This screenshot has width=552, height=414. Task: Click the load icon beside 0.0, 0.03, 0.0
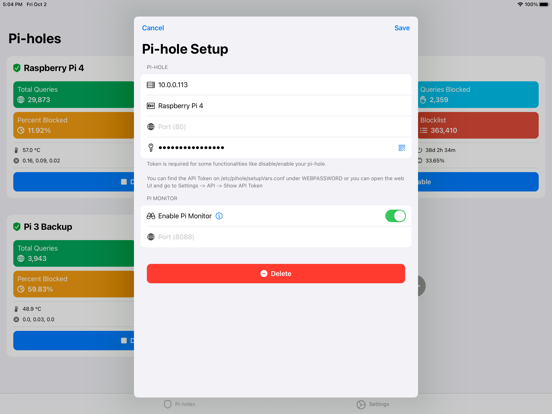(16, 319)
